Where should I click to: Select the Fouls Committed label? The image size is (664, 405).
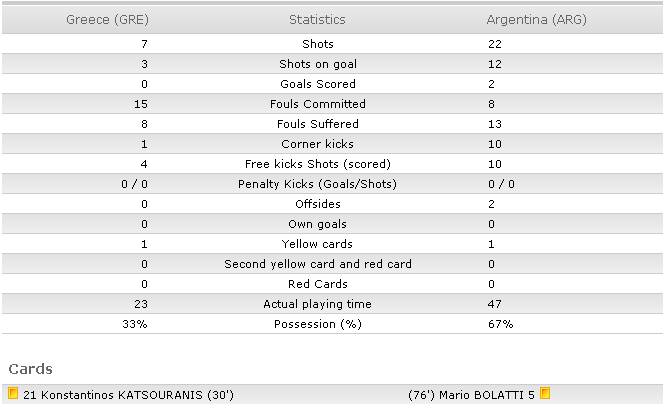pyautogui.click(x=318, y=104)
